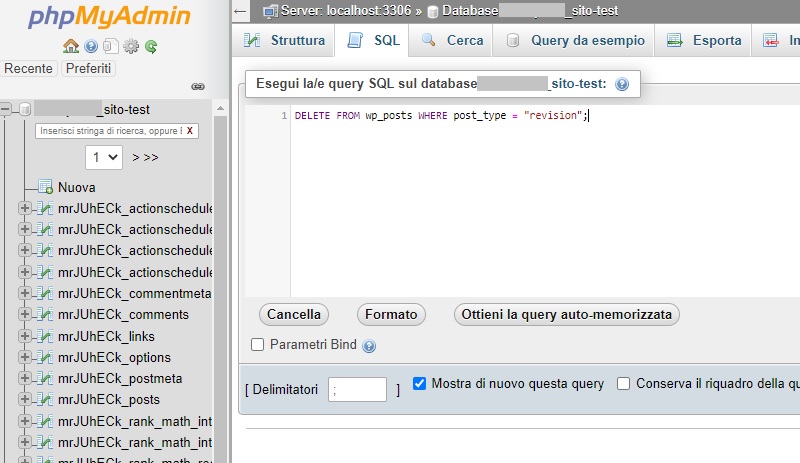
Task: Click inside the SQL query editor
Action: tap(545, 201)
